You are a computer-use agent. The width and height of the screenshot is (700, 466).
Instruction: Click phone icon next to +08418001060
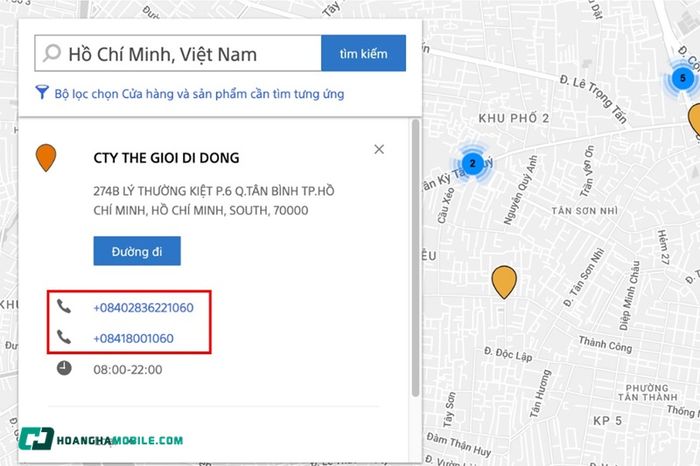(64, 337)
